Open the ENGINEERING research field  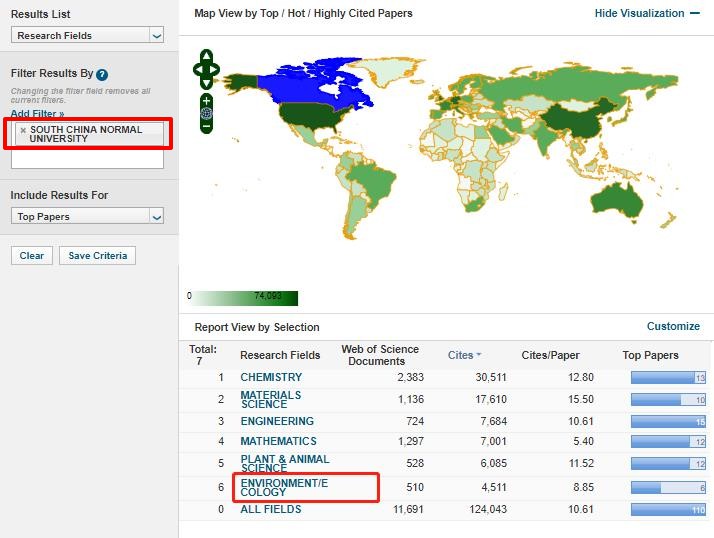pos(277,421)
